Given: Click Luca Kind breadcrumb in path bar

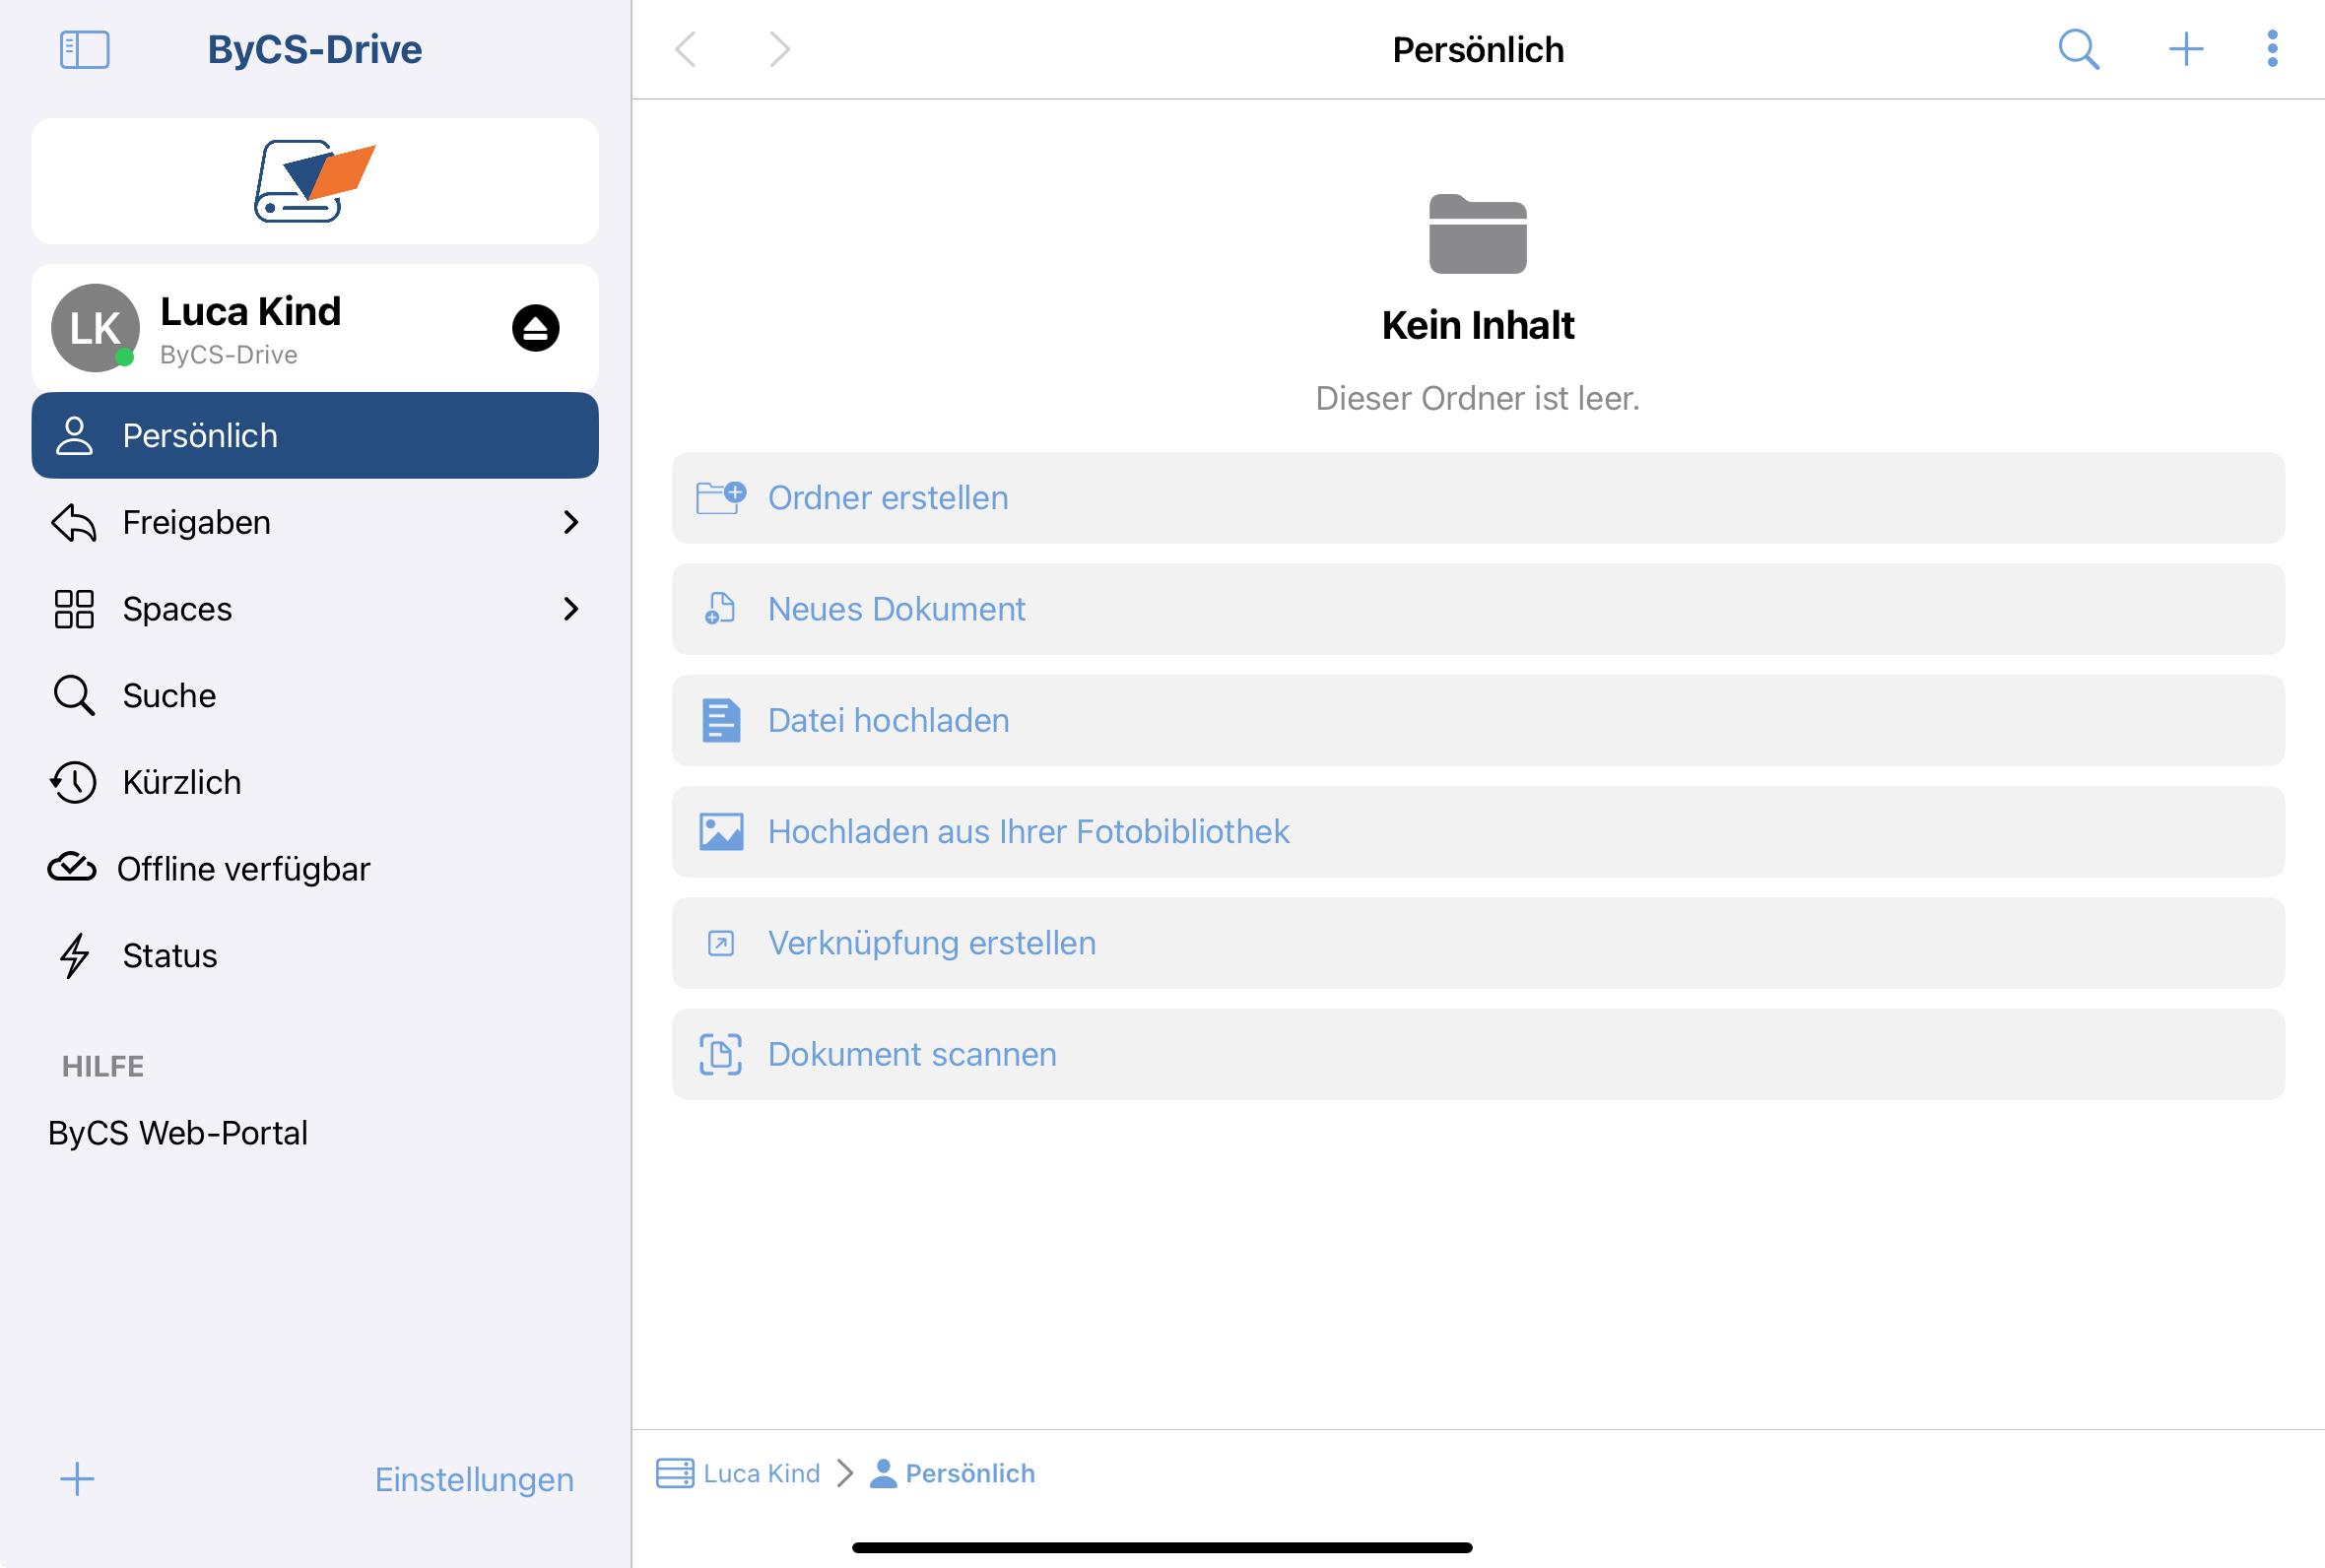Looking at the screenshot, I should pyautogui.click(x=760, y=1473).
